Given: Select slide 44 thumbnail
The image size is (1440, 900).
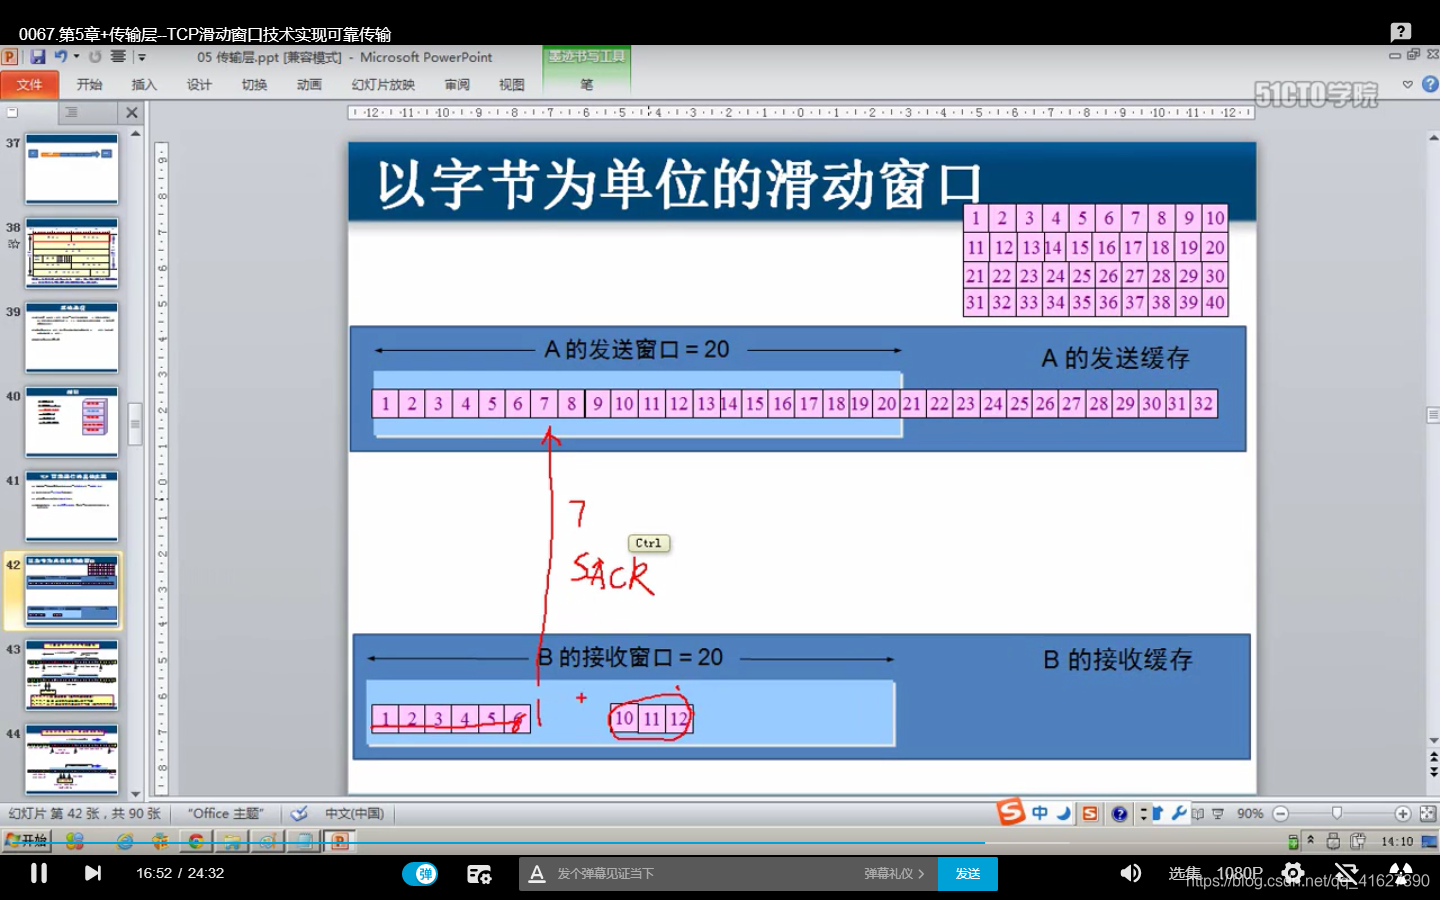Looking at the screenshot, I should (x=72, y=759).
